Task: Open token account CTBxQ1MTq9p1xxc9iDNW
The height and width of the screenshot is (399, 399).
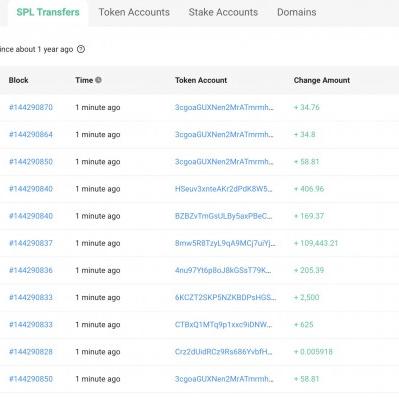Action: 223,325
